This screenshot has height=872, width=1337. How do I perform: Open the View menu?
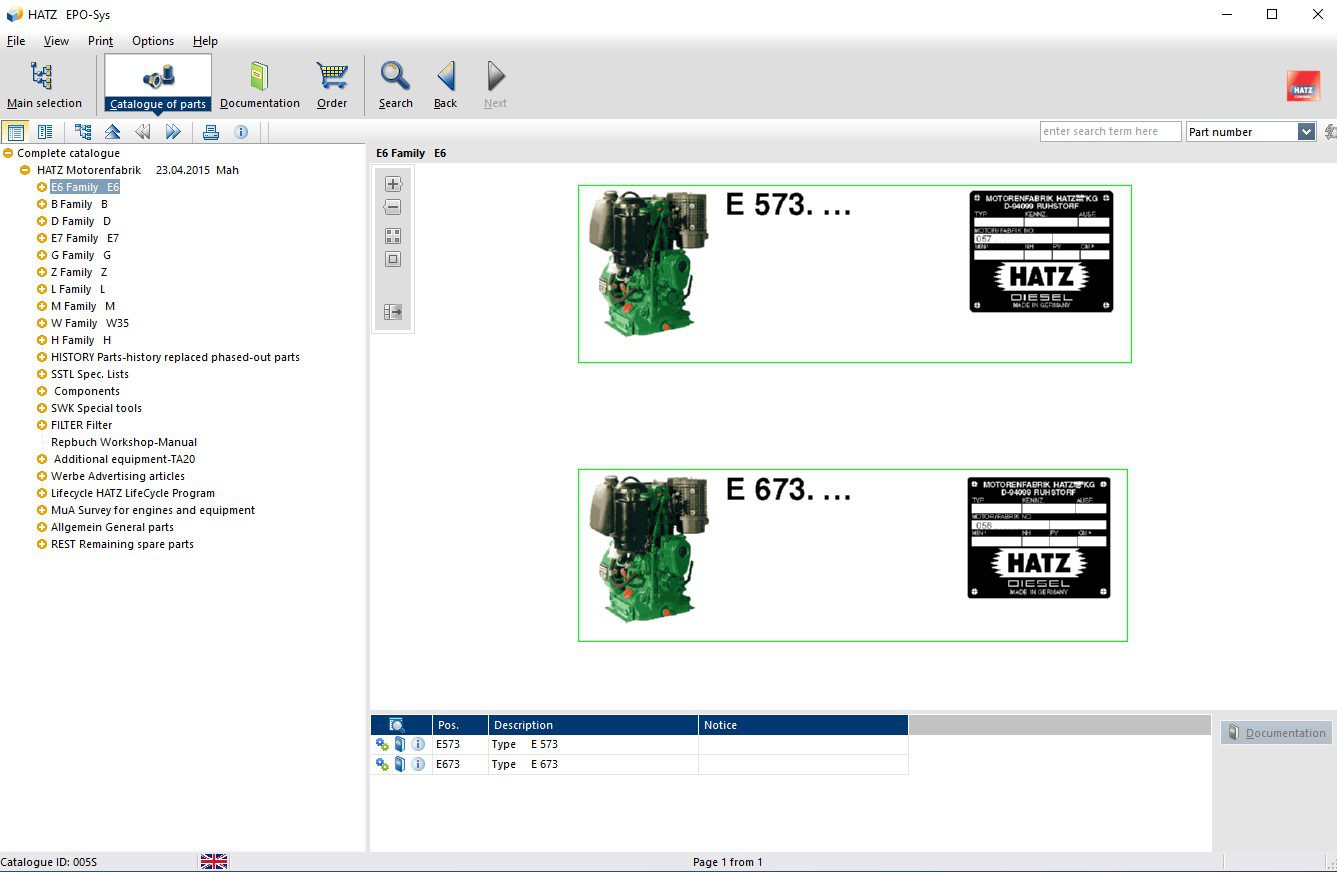(56, 41)
